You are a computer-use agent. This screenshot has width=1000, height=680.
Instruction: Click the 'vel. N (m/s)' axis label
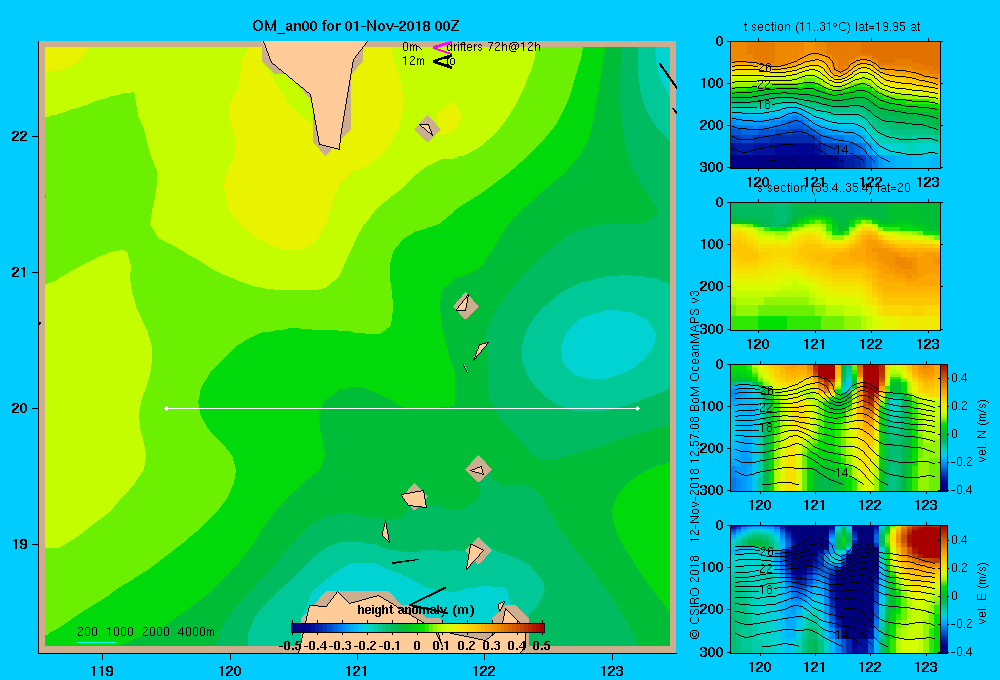tap(982, 431)
